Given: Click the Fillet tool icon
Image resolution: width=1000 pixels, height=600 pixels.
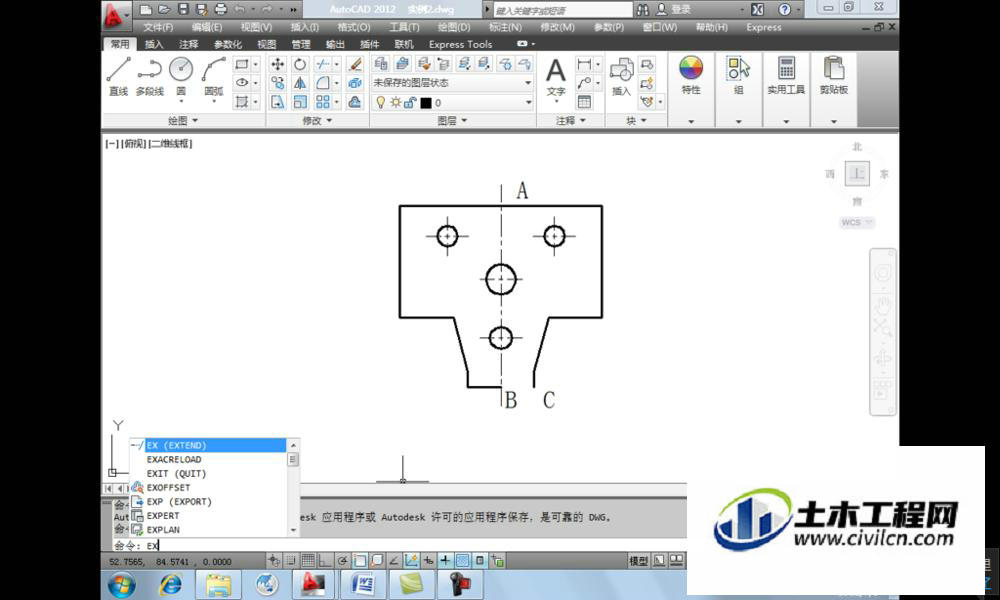Looking at the screenshot, I should pyautogui.click(x=323, y=83).
